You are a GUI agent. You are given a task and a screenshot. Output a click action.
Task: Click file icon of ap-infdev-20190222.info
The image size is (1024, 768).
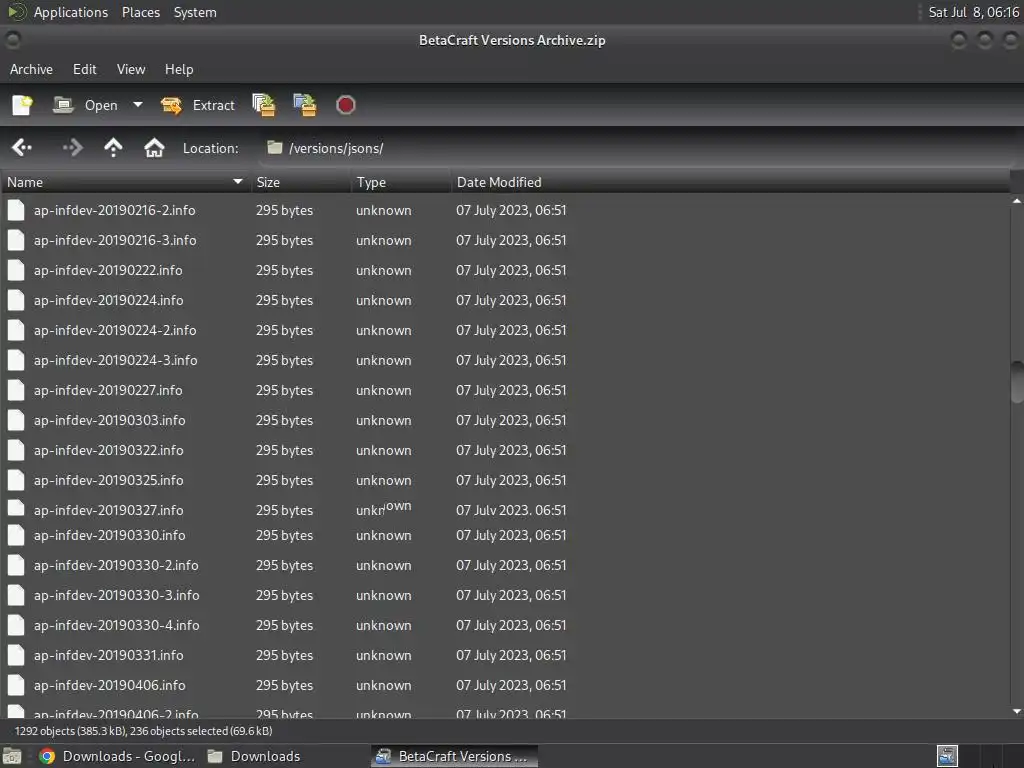click(16, 270)
